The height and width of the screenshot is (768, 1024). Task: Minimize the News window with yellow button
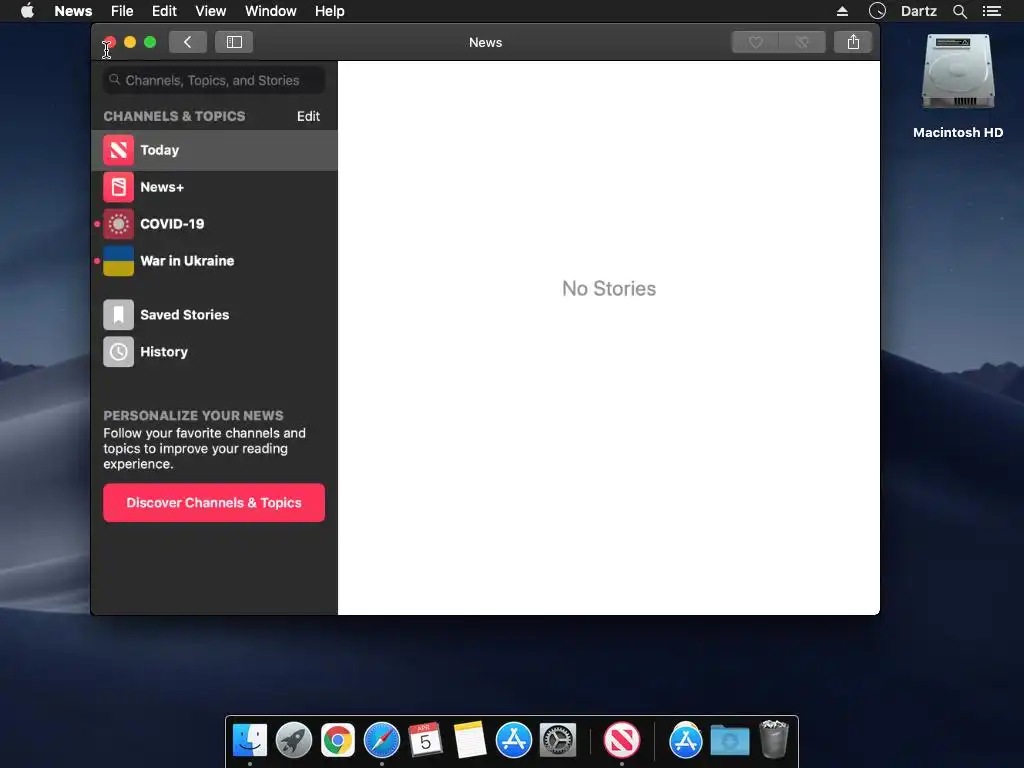130,42
